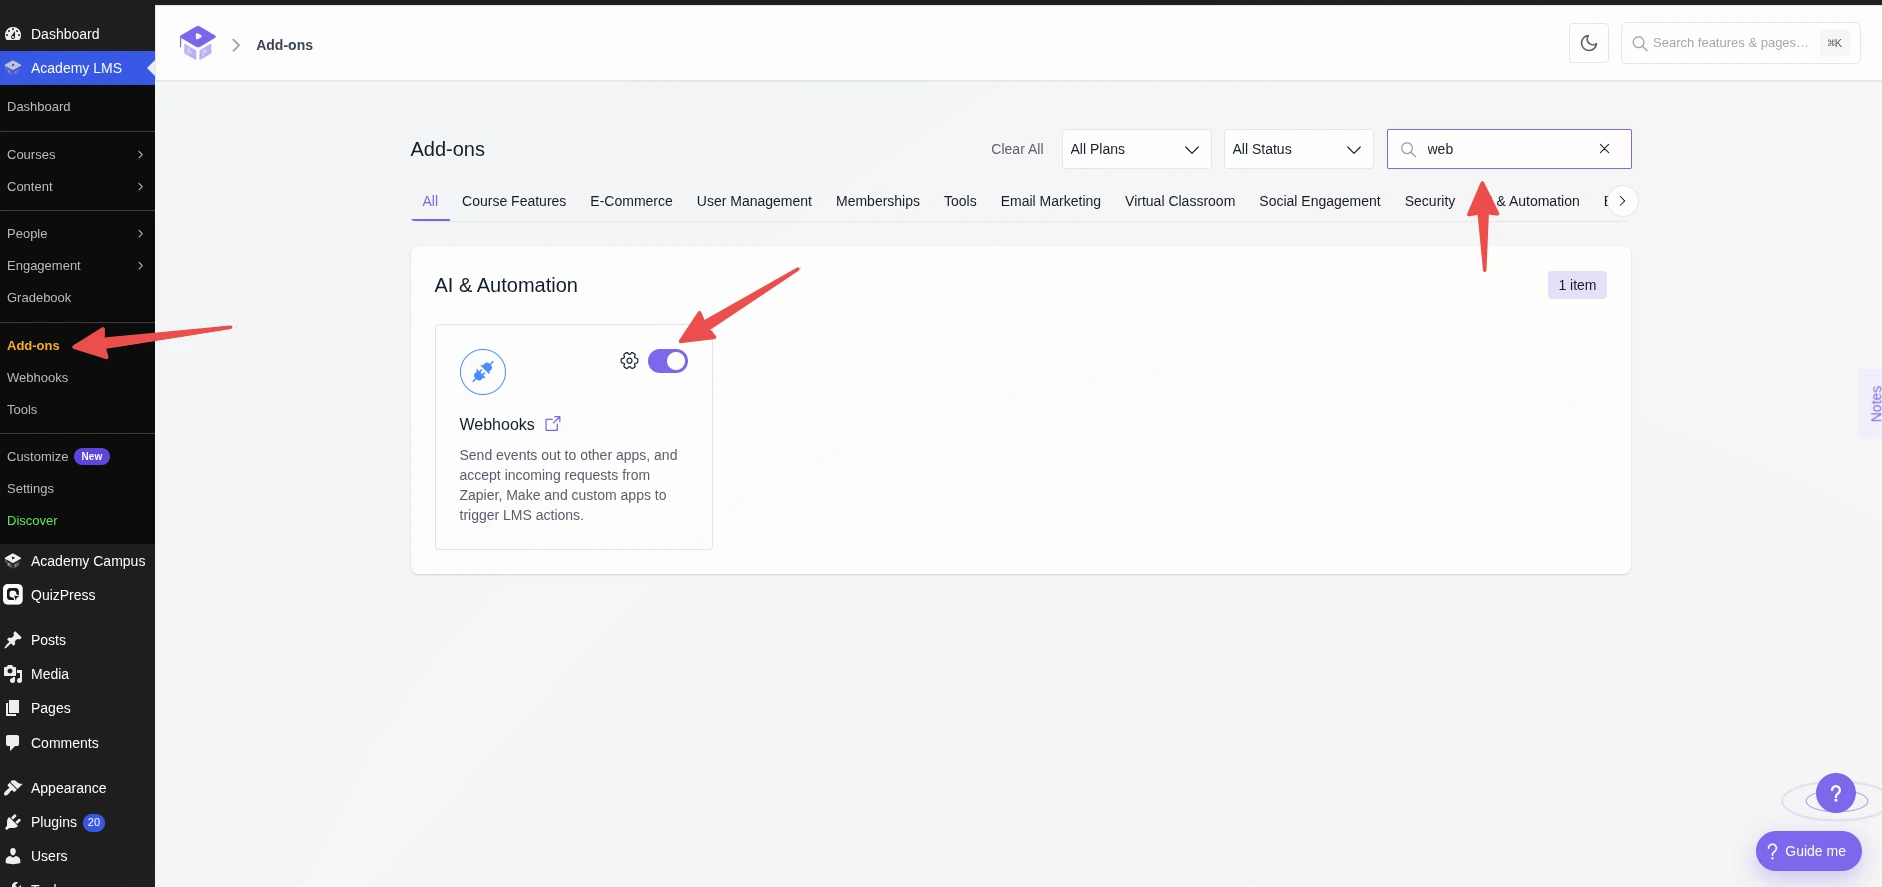Toggle dark mode moon icon
This screenshot has width=1882, height=887.
pyautogui.click(x=1589, y=43)
